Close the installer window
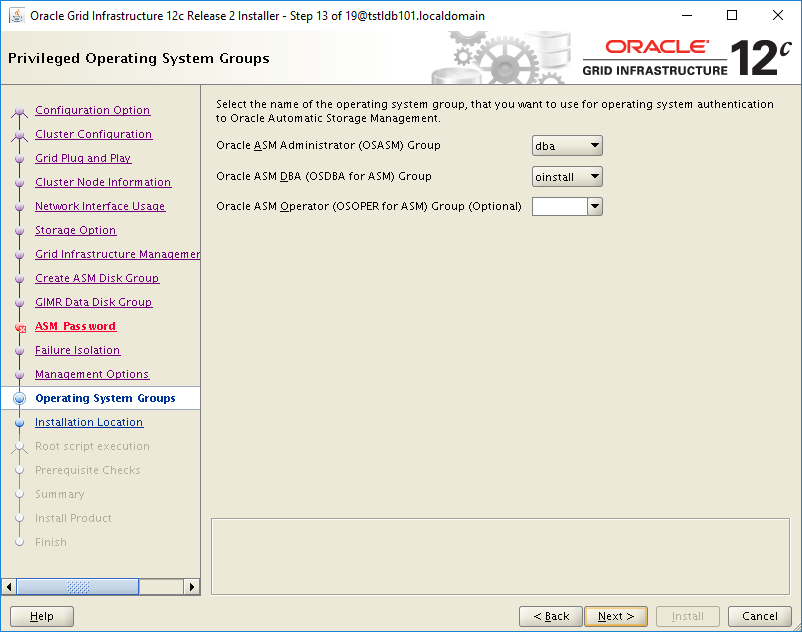 778,15
